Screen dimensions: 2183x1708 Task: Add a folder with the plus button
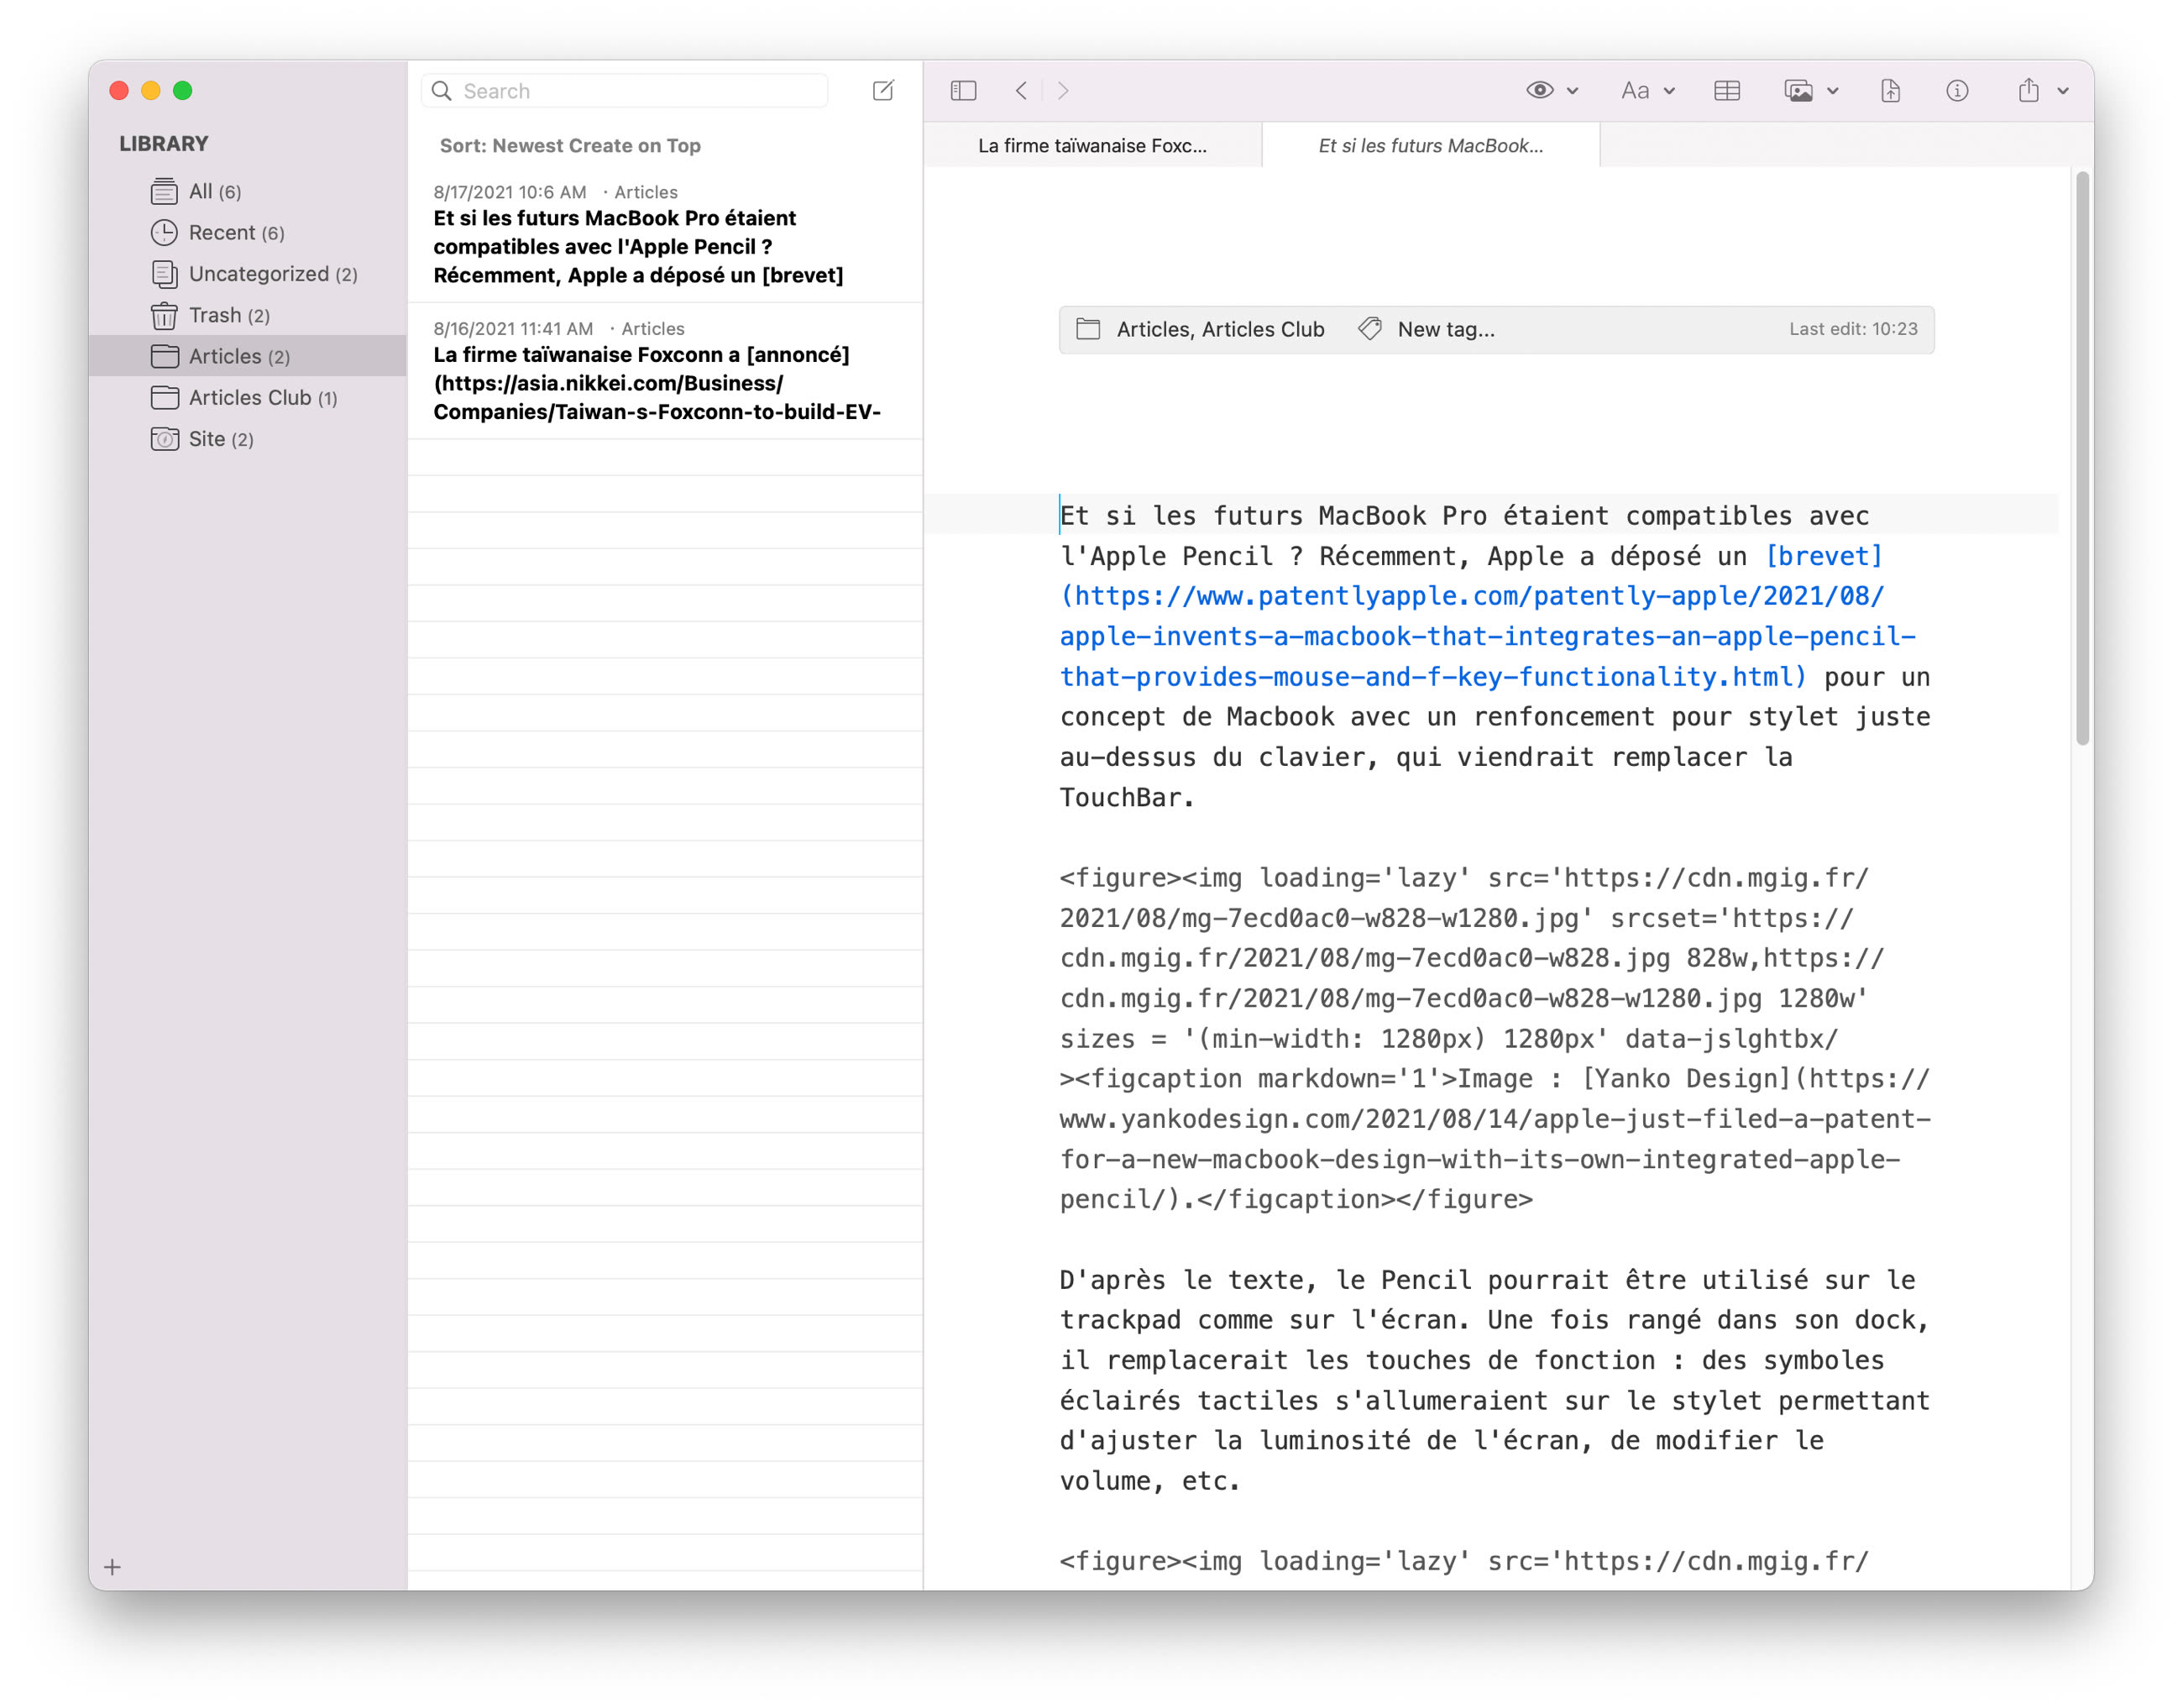[113, 1567]
